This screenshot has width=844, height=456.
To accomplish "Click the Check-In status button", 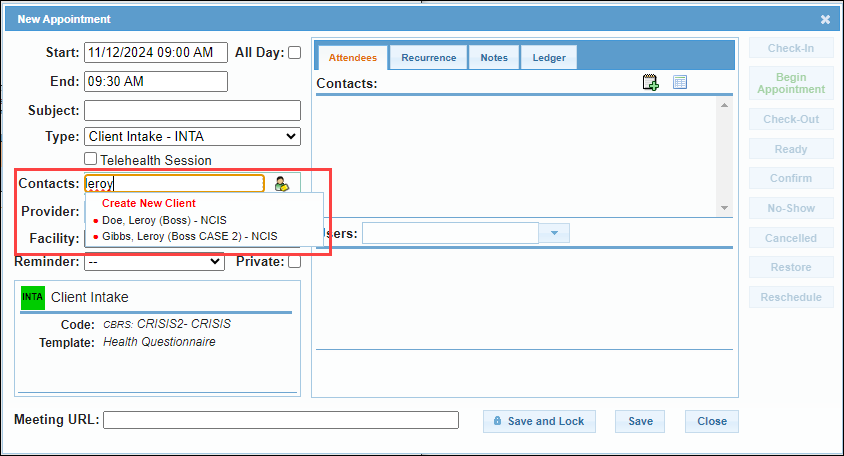I will pos(791,48).
